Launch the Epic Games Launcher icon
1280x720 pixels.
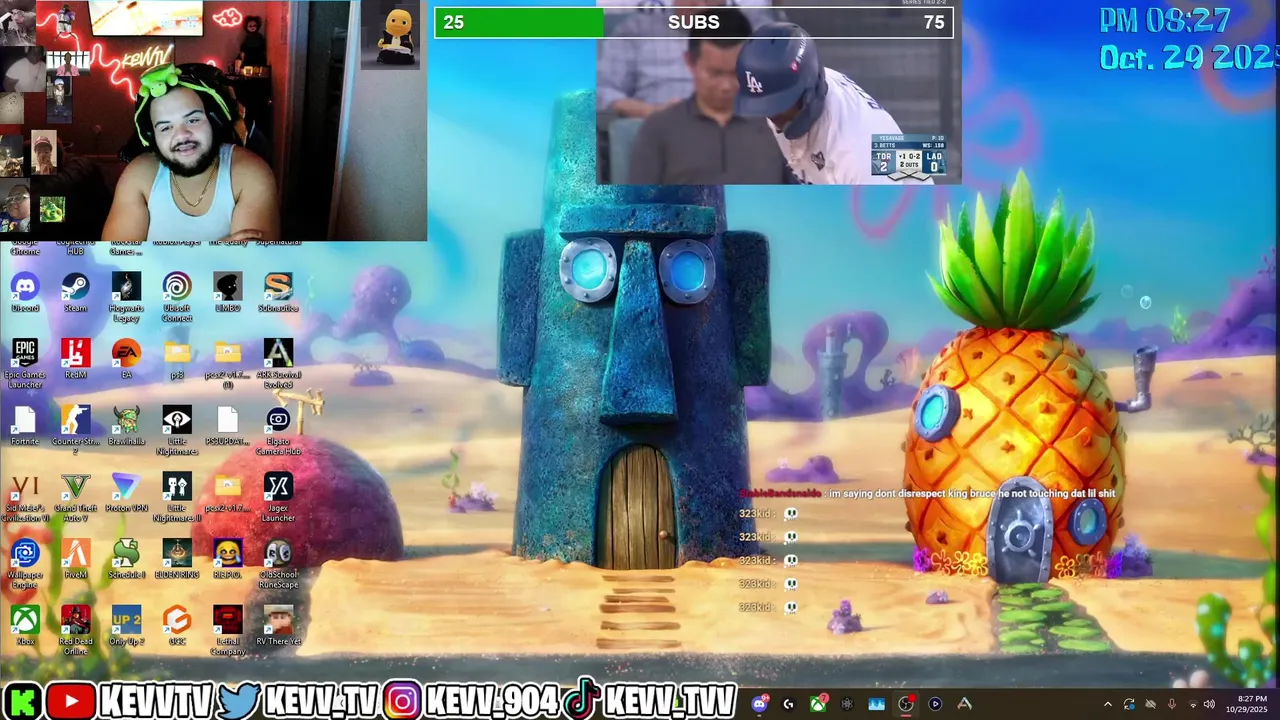[25, 364]
